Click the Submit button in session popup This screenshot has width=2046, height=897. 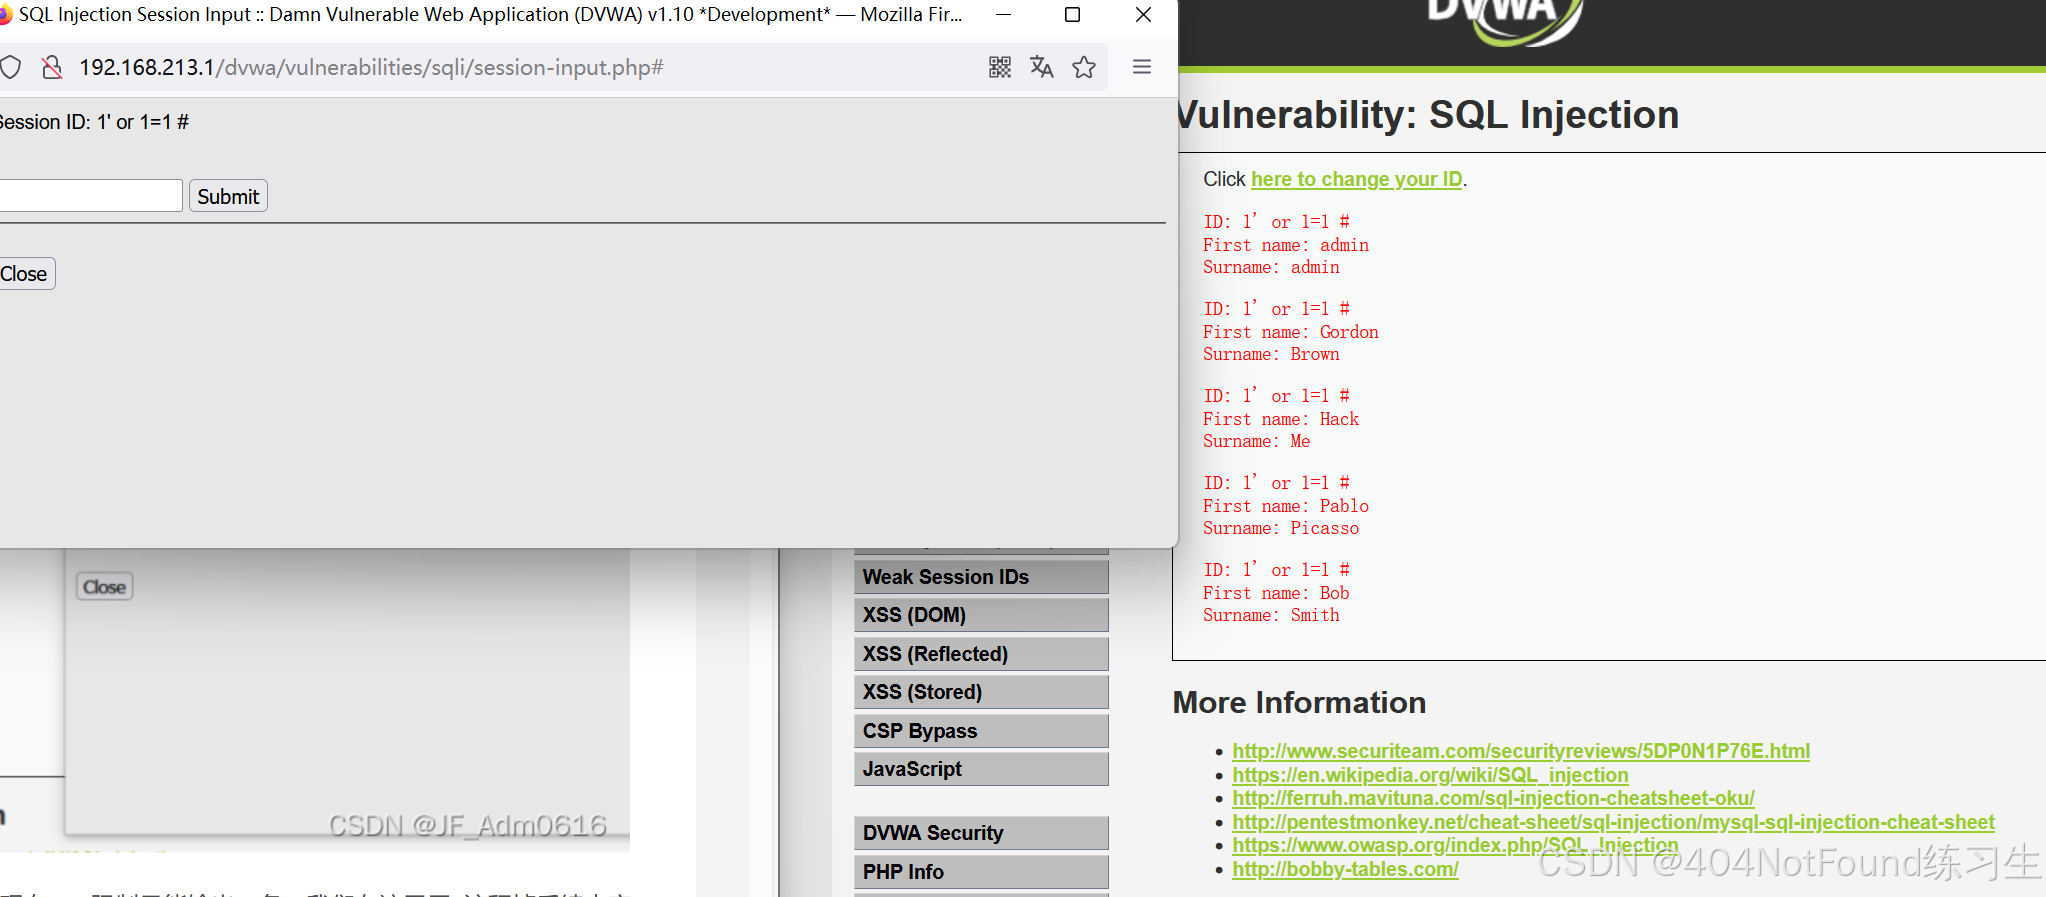[x=228, y=196]
